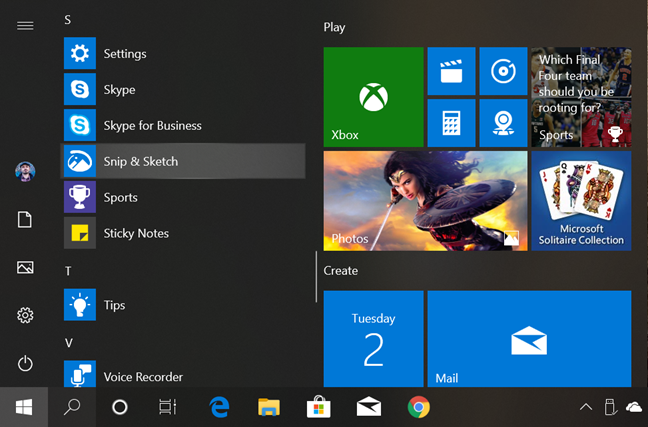Show hidden system tray icons
The width and height of the screenshot is (648, 427).
click(x=585, y=407)
